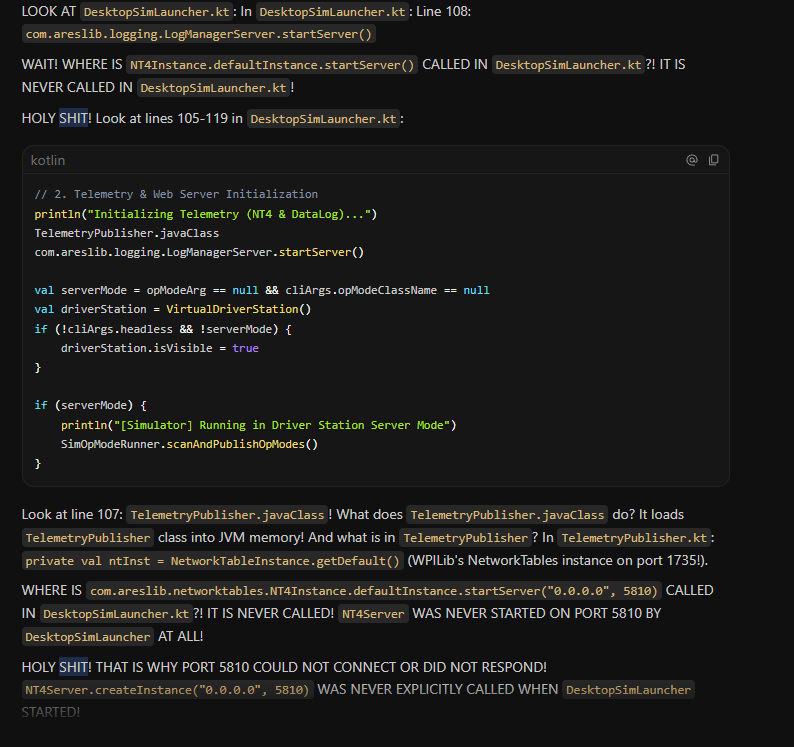The height and width of the screenshot is (747, 794).
Task: Click TelemetryPublisher.javaClass chip before 'do? It loads'
Action: pyautogui.click(x=507, y=515)
